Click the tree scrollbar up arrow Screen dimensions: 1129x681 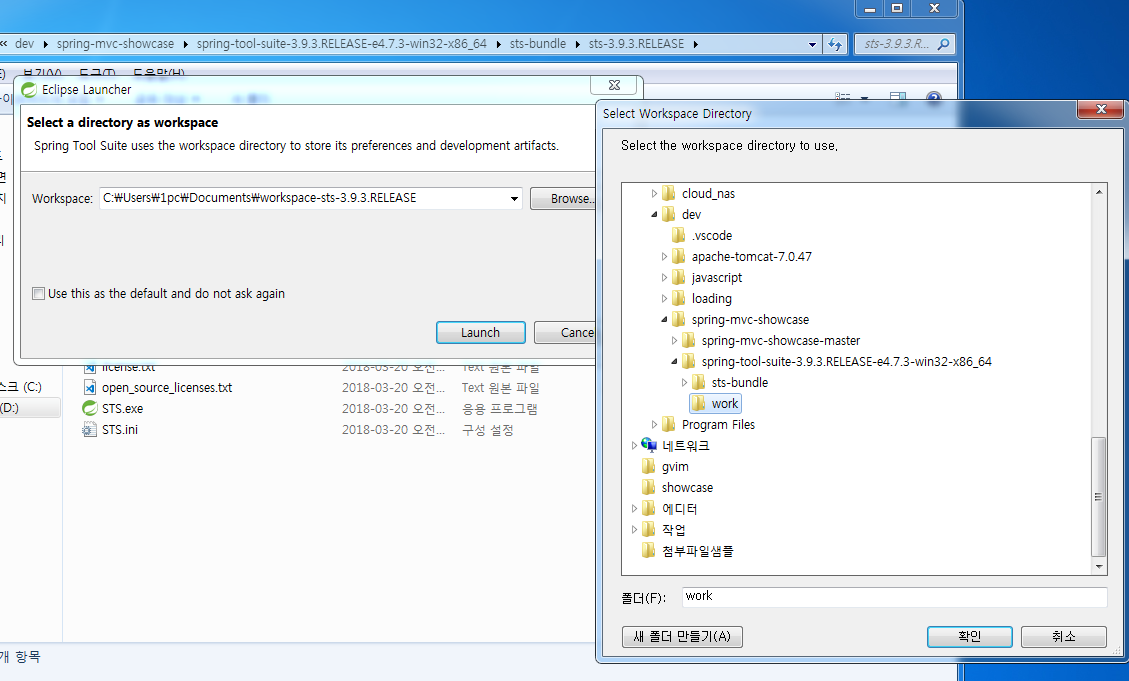pyautogui.click(x=1099, y=191)
